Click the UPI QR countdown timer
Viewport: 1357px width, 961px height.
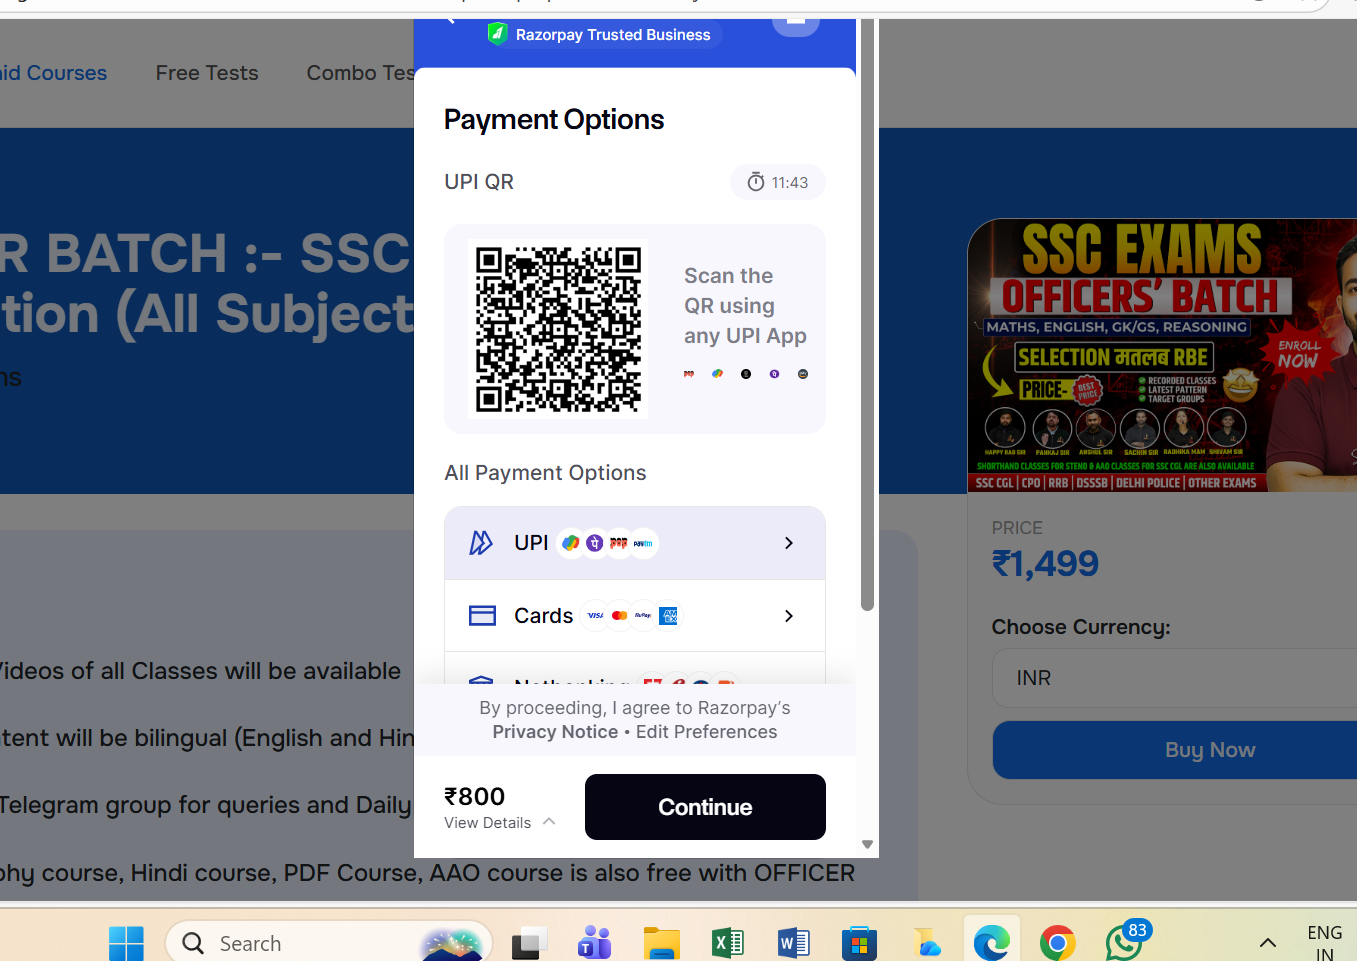coord(777,182)
